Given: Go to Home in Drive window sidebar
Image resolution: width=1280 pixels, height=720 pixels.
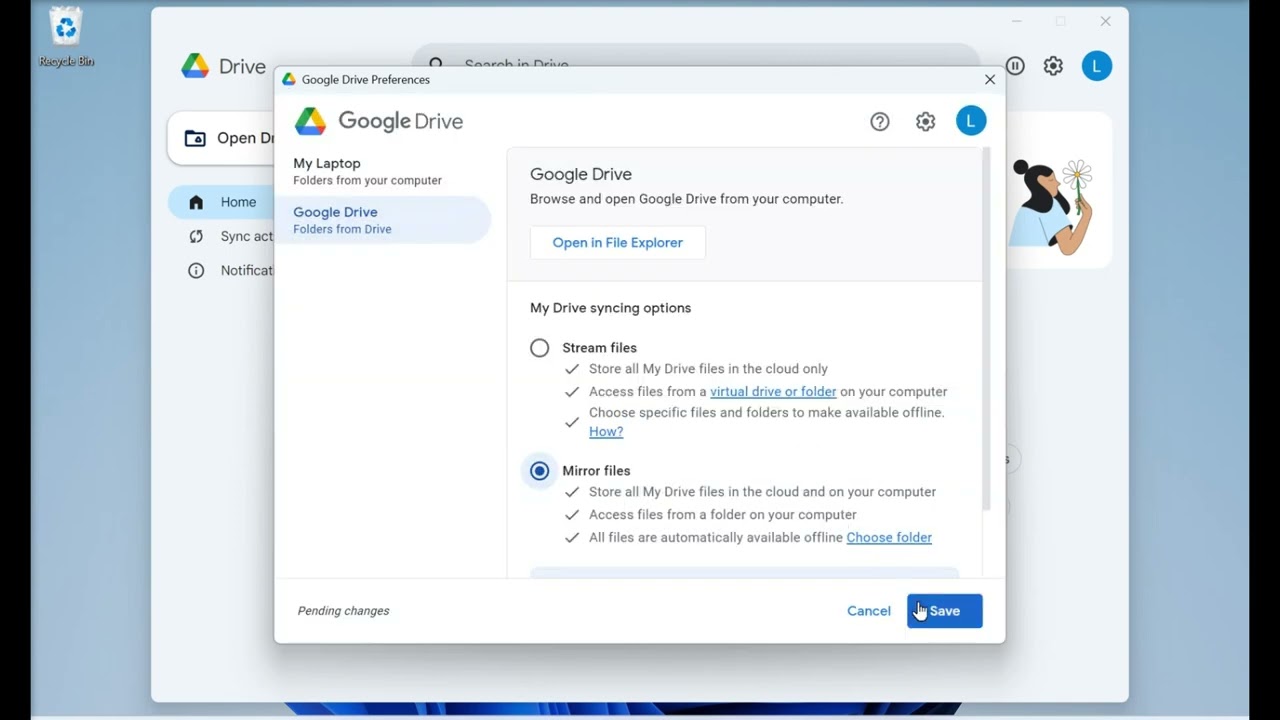Looking at the screenshot, I should 221,202.
